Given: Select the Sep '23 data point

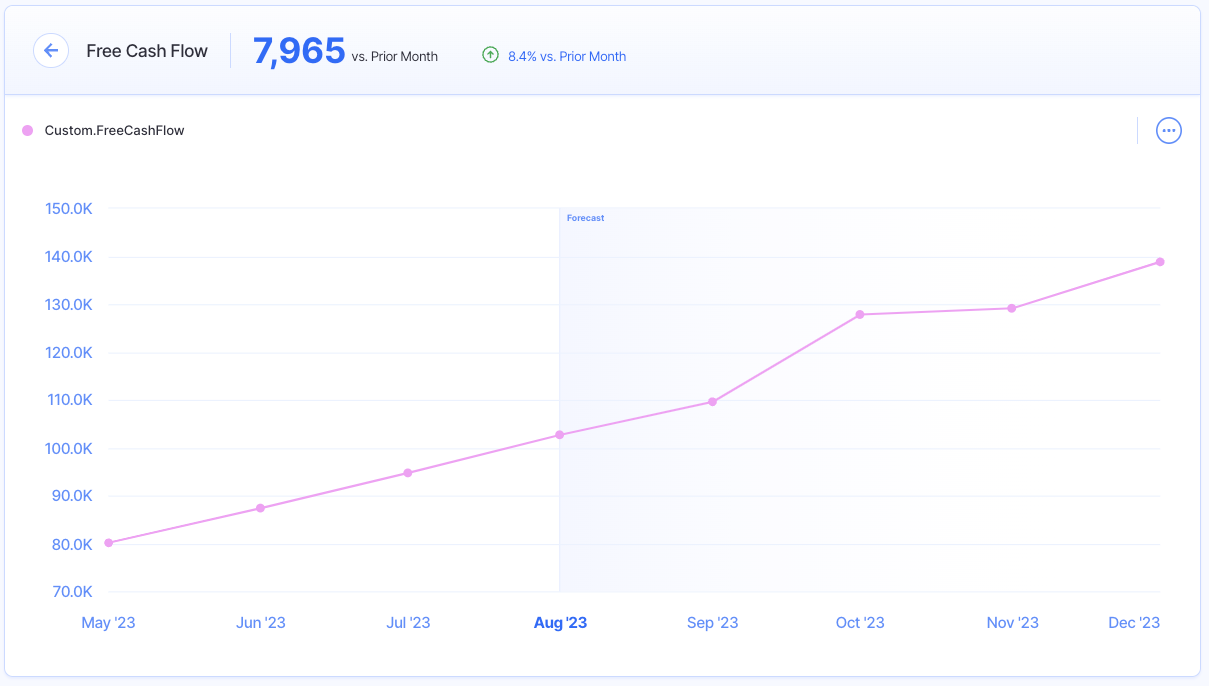Looking at the screenshot, I should click(712, 402).
